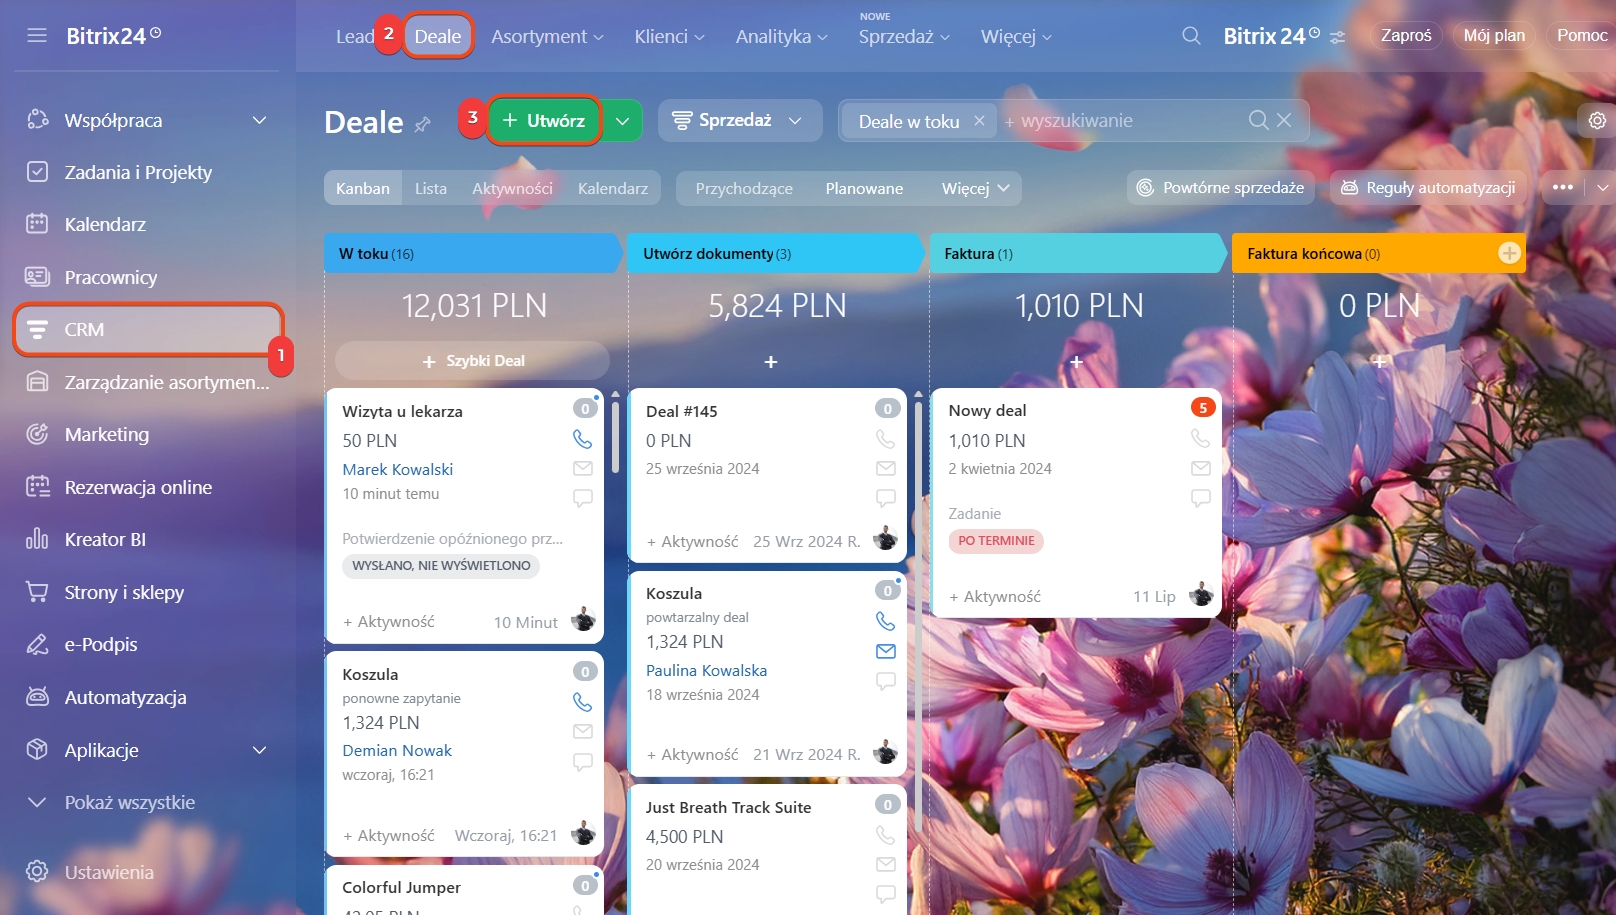The width and height of the screenshot is (1616, 915).
Task: Open the Analityka menu dropdown
Action: tap(781, 37)
